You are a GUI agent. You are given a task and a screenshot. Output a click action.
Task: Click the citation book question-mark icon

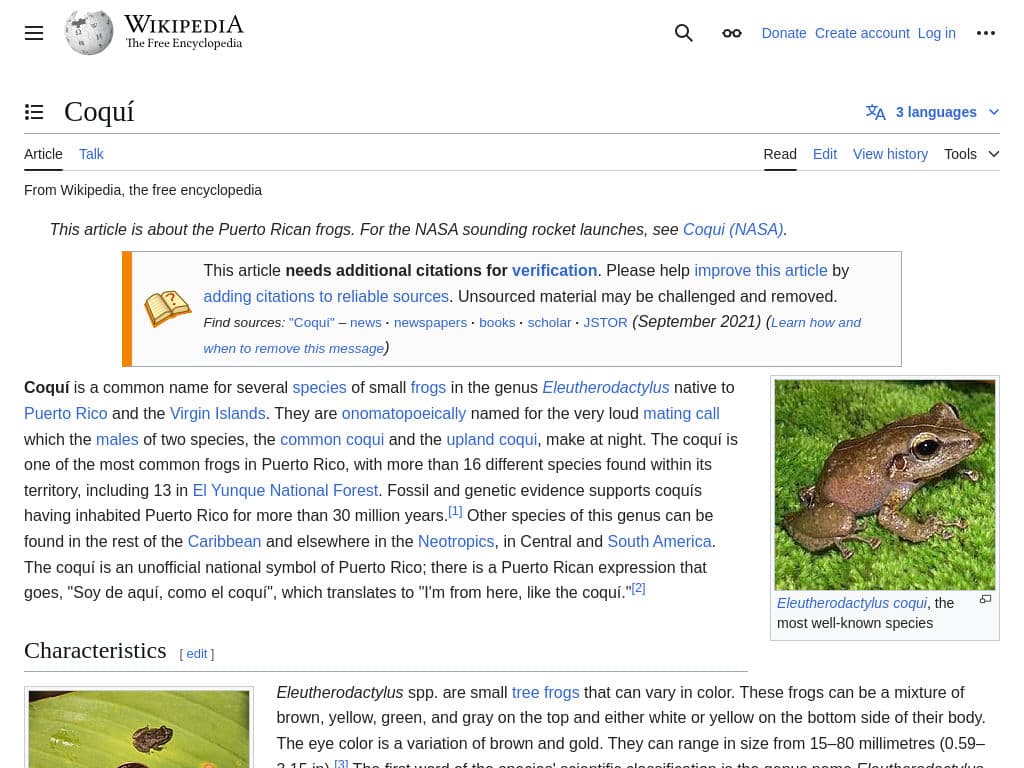[x=167, y=309]
